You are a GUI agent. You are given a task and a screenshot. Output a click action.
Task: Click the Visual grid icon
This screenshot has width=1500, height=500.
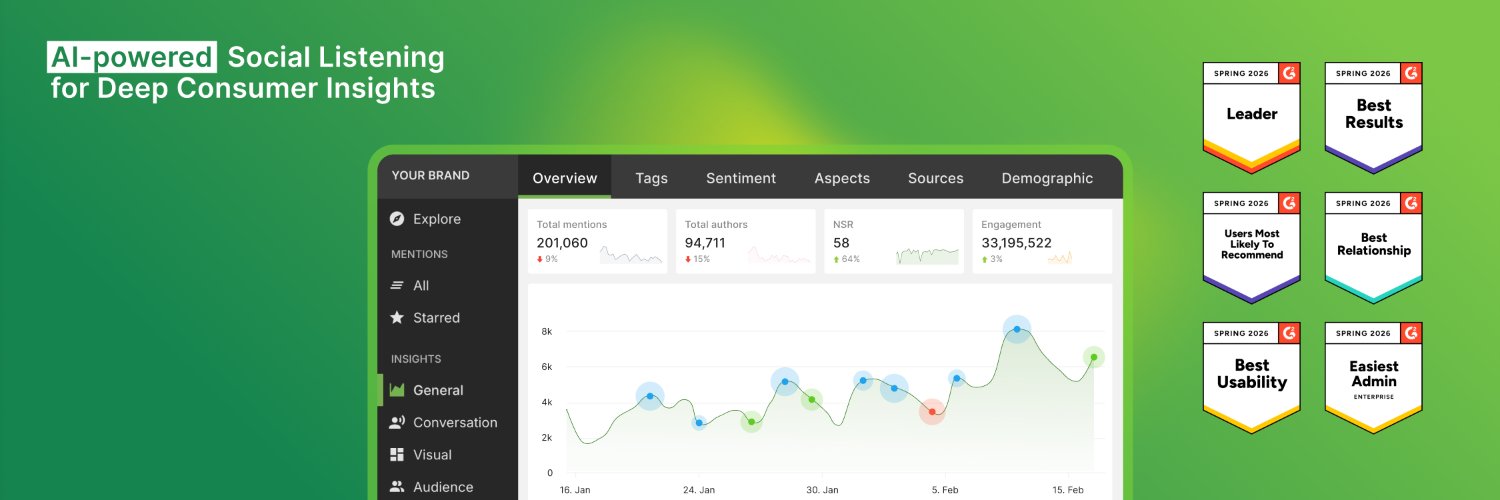point(397,454)
